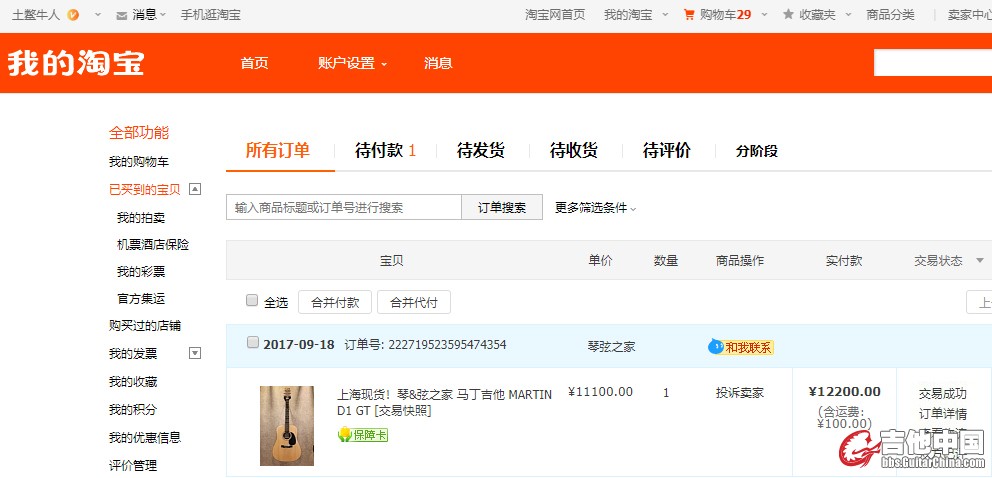Click the orange VIP badge beside username
The height and width of the screenshot is (478, 992).
click(73, 15)
